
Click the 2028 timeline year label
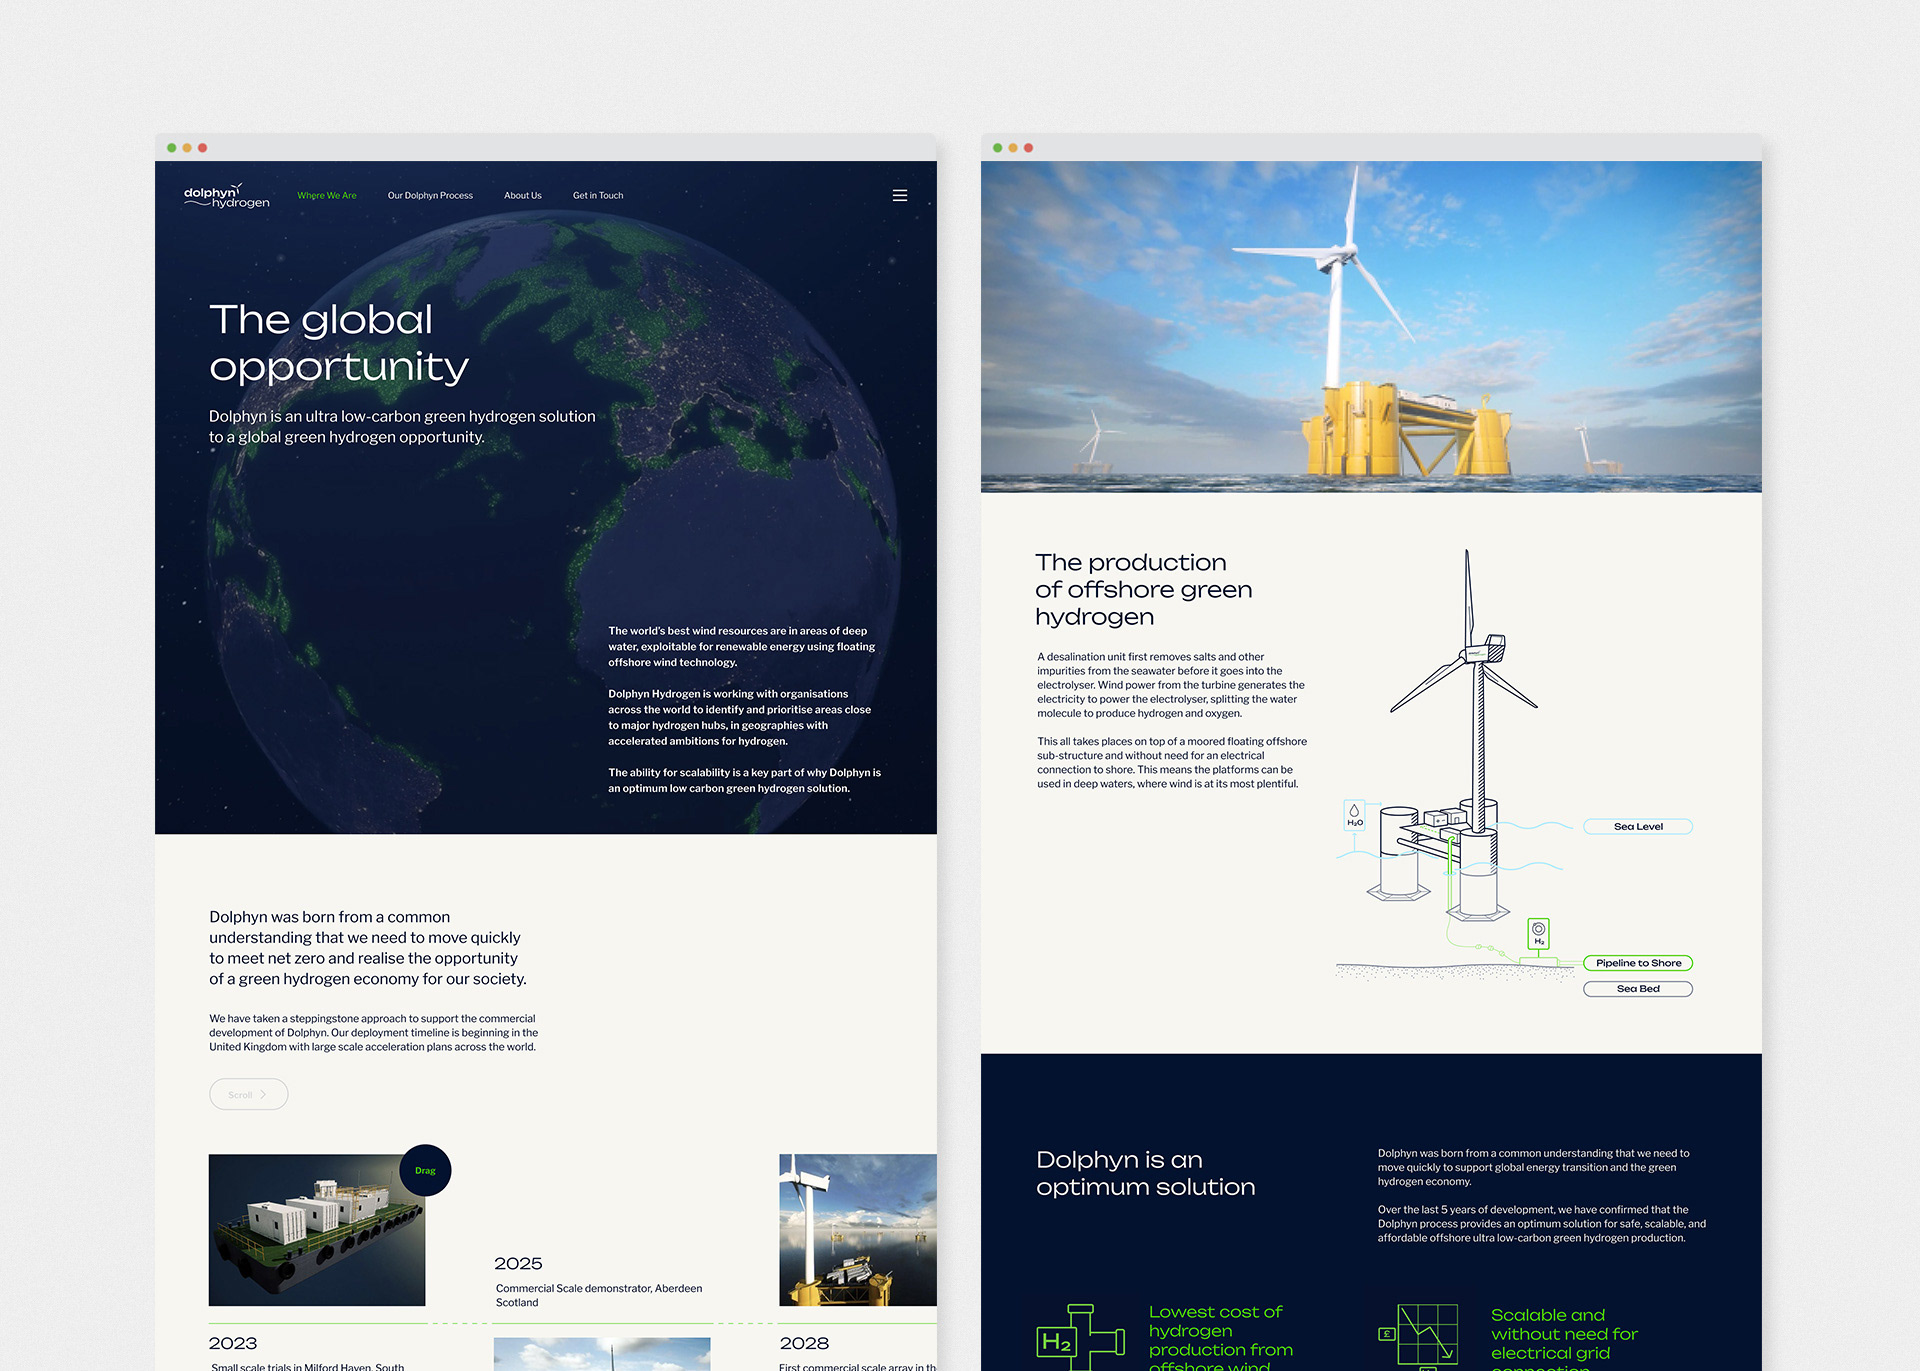[x=804, y=1343]
